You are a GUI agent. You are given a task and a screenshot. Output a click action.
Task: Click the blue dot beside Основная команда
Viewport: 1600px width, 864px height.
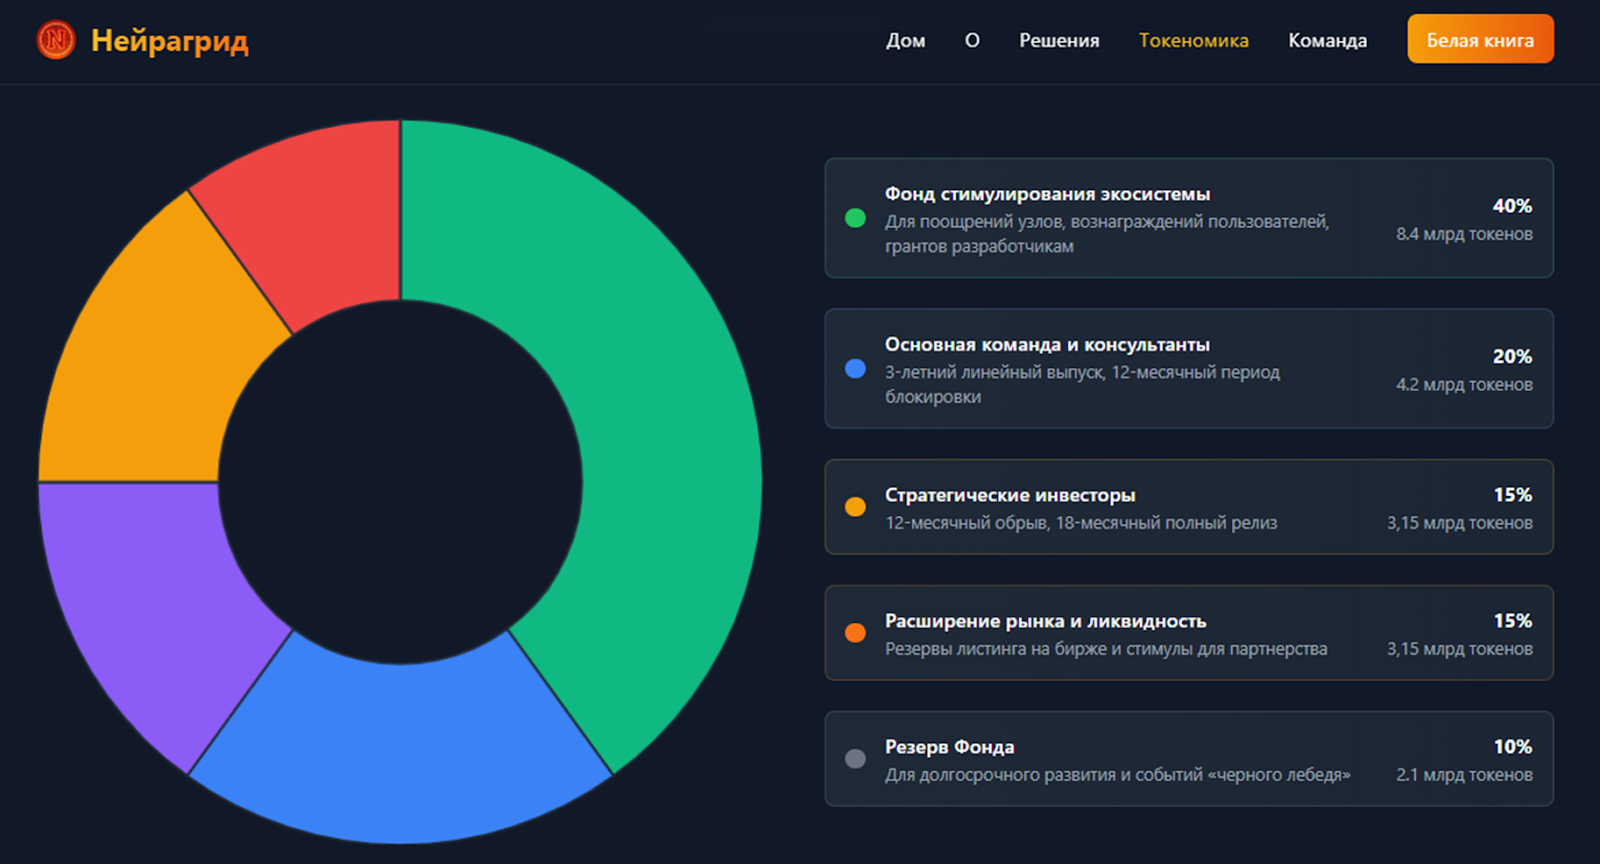pos(855,369)
